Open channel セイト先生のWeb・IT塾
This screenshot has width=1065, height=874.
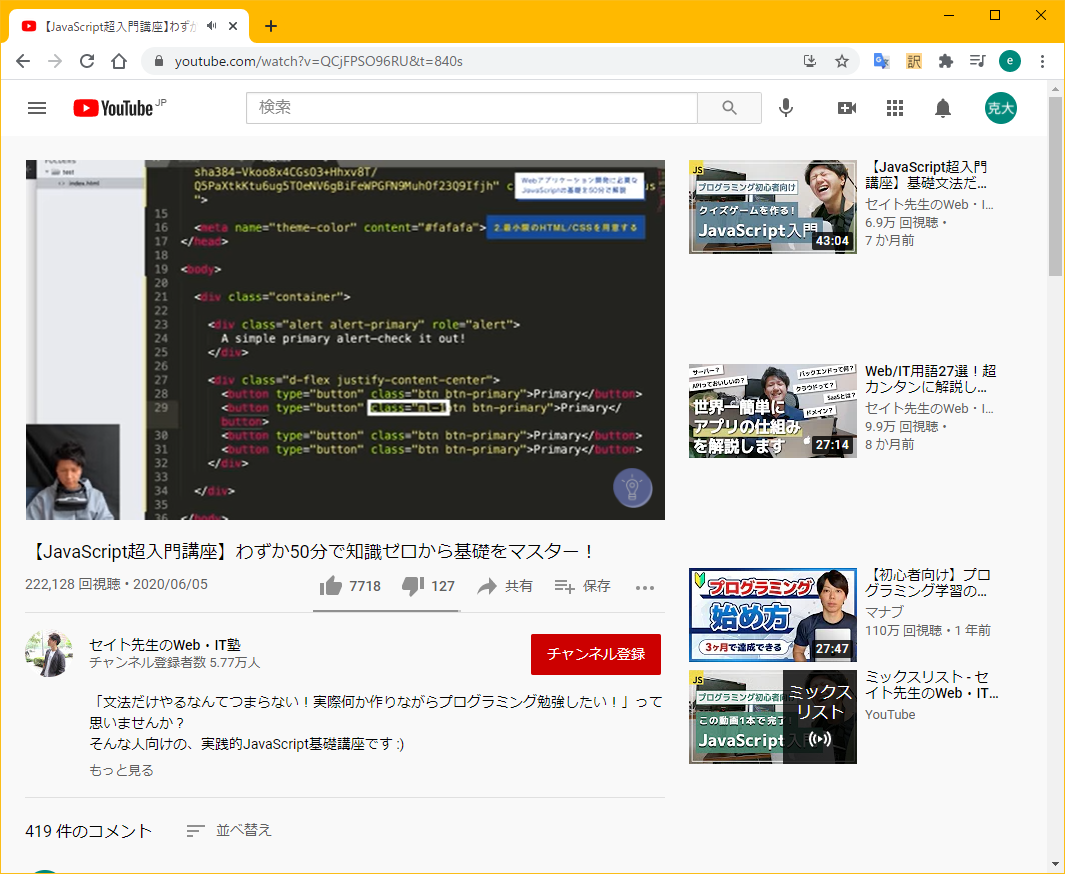[x=165, y=645]
